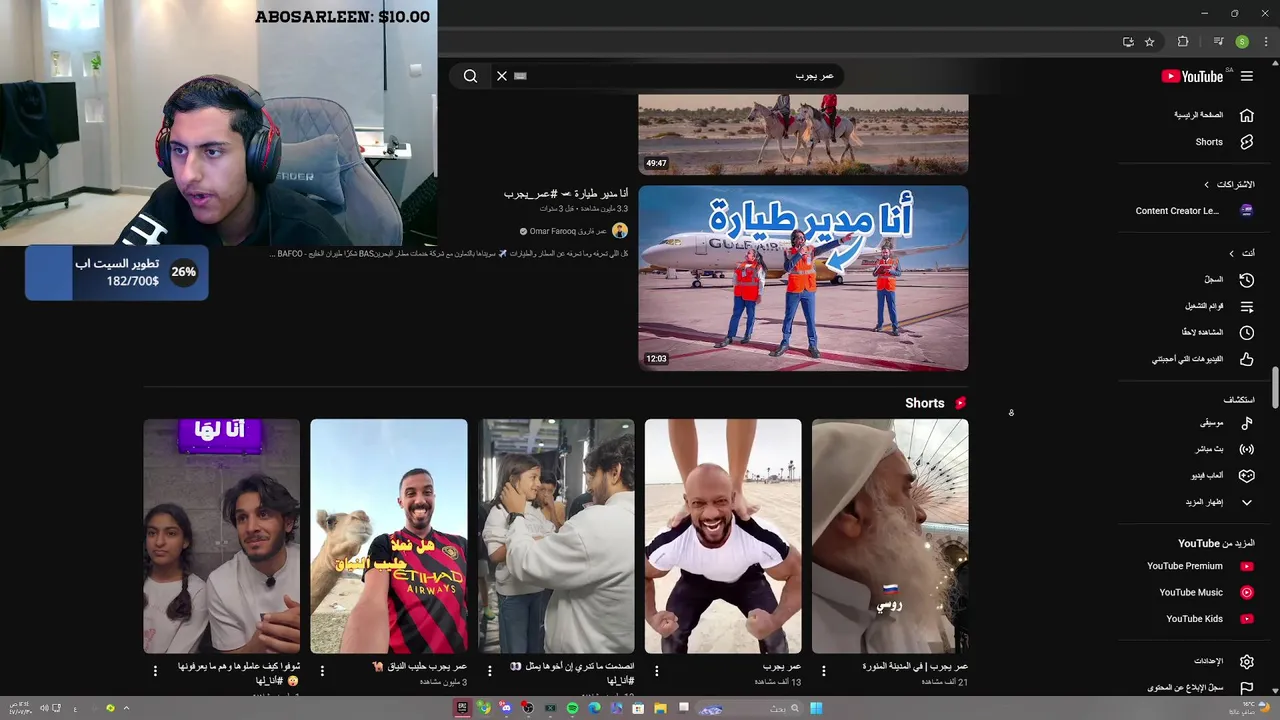The height and width of the screenshot is (720, 1280).
Task: Click the YouTube logo
Action: (x=1192, y=76)
